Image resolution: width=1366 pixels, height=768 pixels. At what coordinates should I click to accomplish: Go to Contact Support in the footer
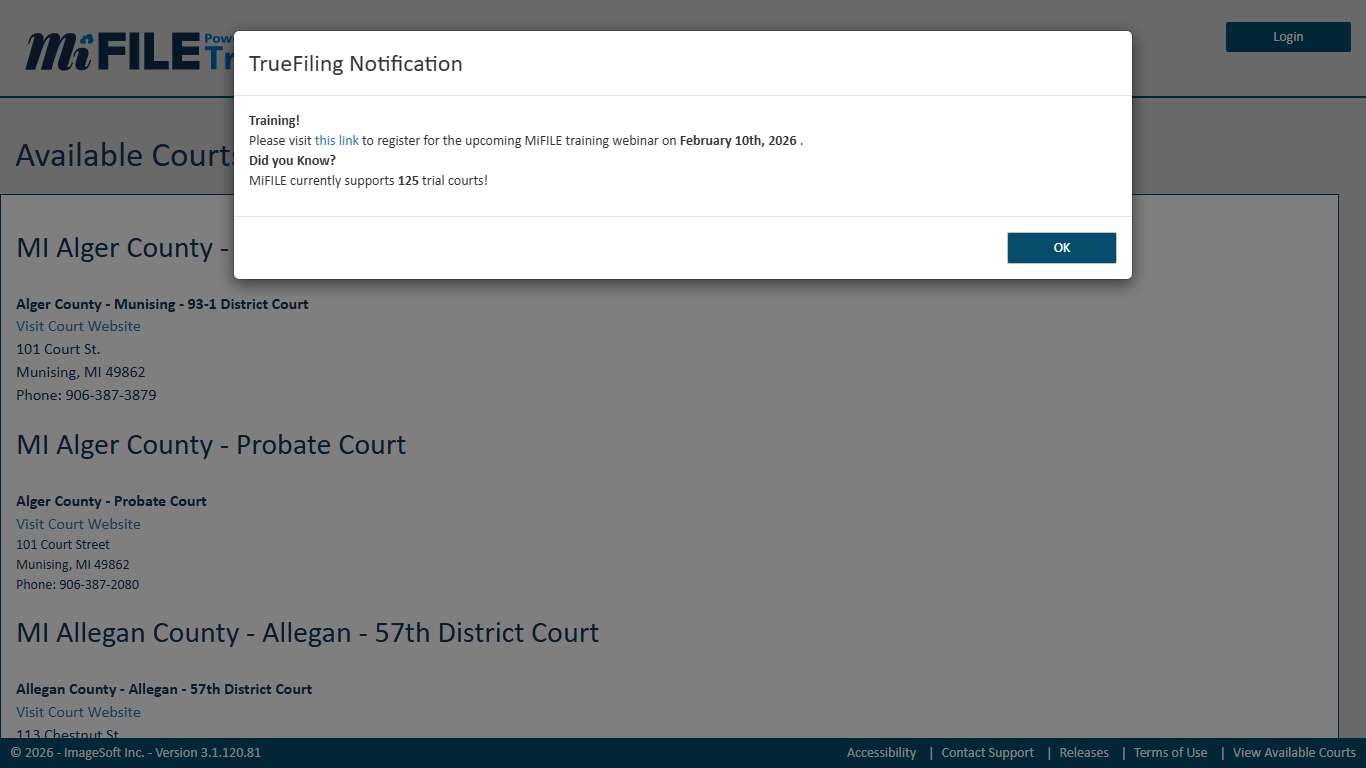pos(987,753)
